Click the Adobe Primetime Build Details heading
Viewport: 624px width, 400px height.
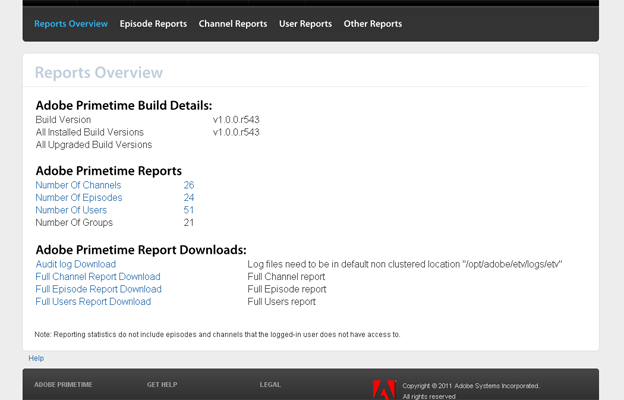124,105
